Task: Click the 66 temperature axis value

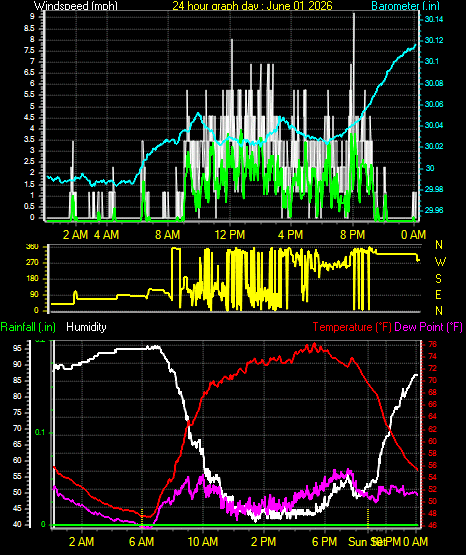Action: [432, 404]
